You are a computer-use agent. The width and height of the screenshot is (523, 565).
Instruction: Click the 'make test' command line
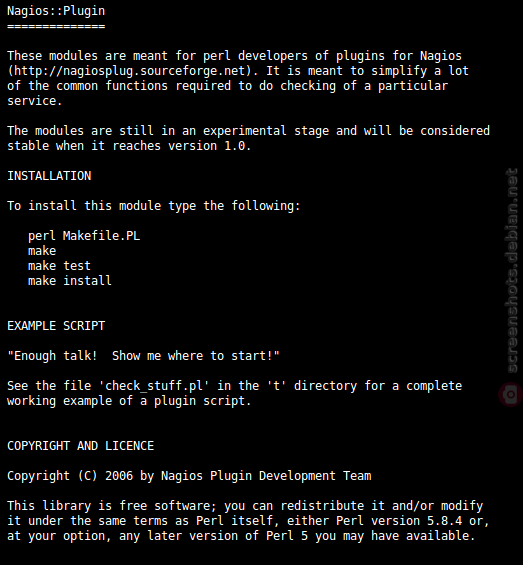(59, 266)
